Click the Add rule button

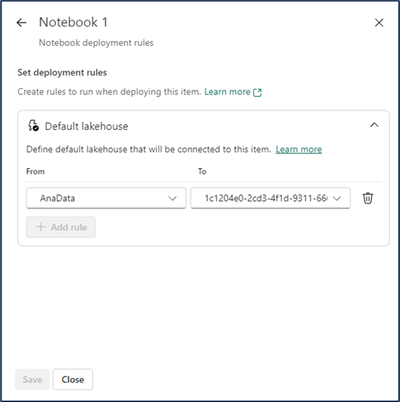[x=61, y=227]
